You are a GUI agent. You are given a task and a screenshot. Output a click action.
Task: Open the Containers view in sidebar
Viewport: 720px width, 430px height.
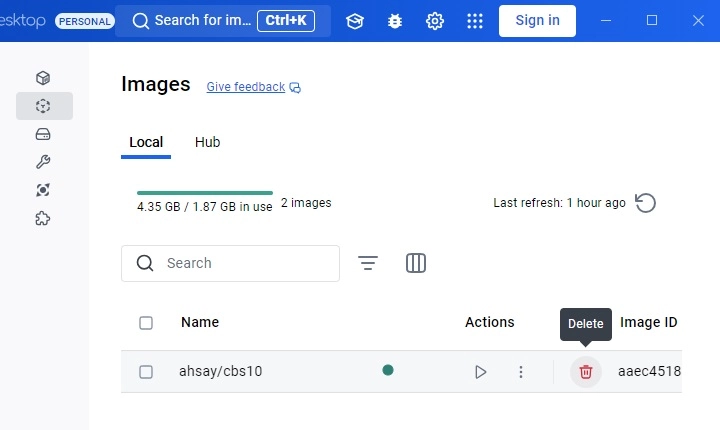pos(43,78)
